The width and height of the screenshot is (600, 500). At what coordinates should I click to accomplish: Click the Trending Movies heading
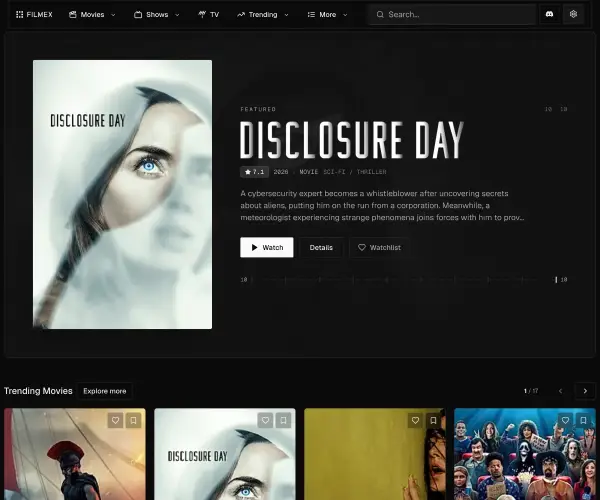click(x=38, y=391)
